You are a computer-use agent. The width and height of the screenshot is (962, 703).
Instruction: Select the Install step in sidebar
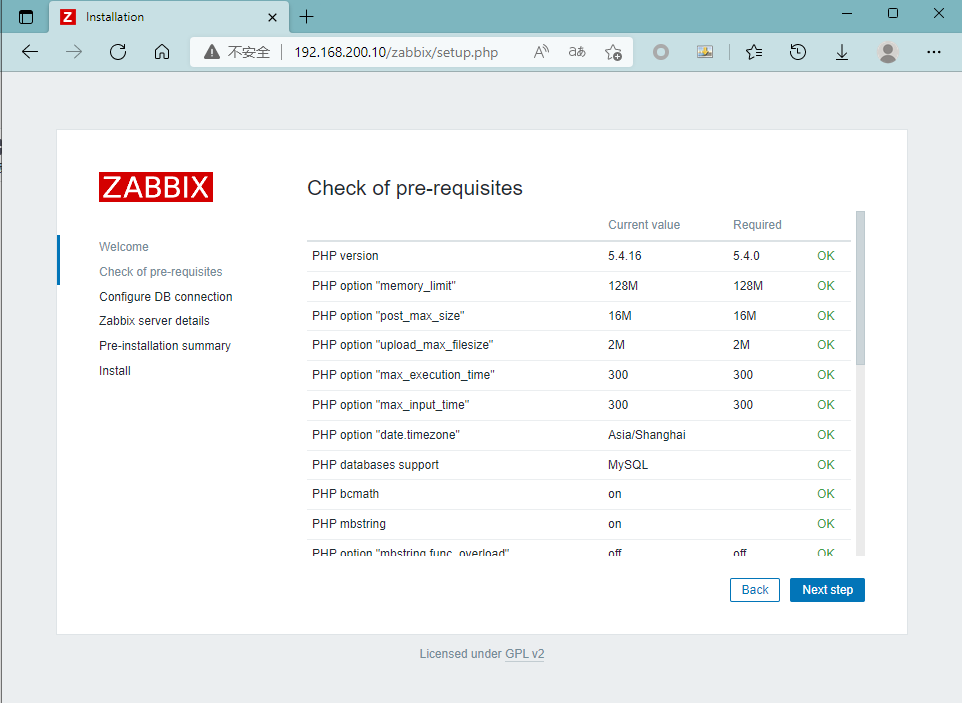pos(115,371)
